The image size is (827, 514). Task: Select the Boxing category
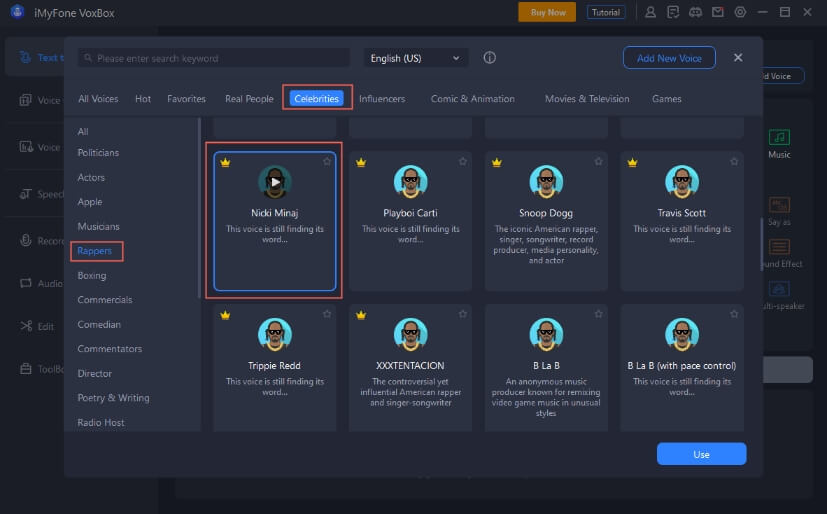[92, 276]
